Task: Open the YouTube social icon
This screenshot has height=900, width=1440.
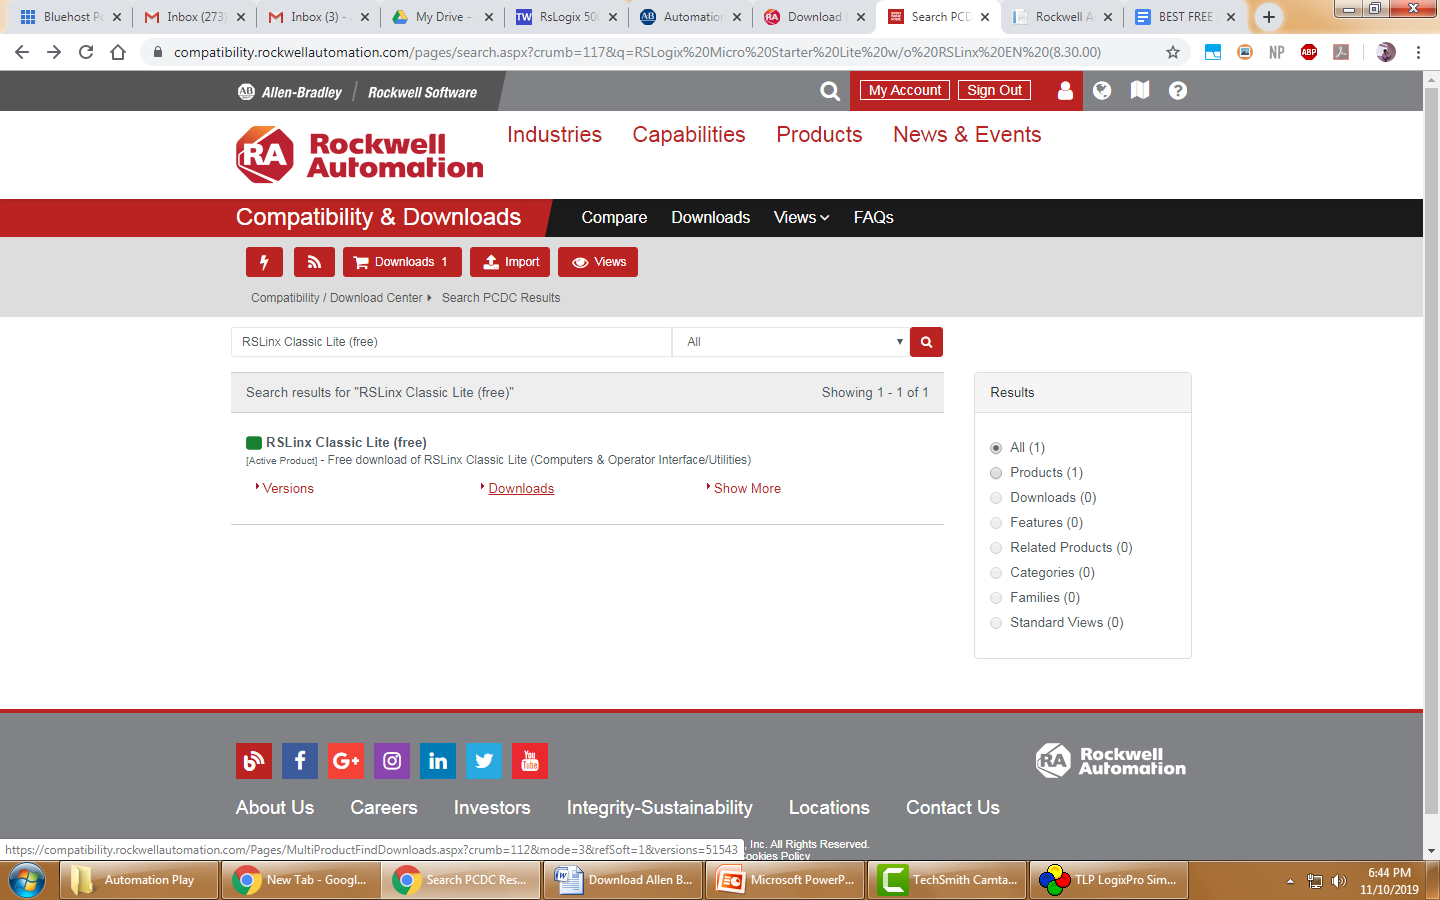Action: click(x=530, y=761)
